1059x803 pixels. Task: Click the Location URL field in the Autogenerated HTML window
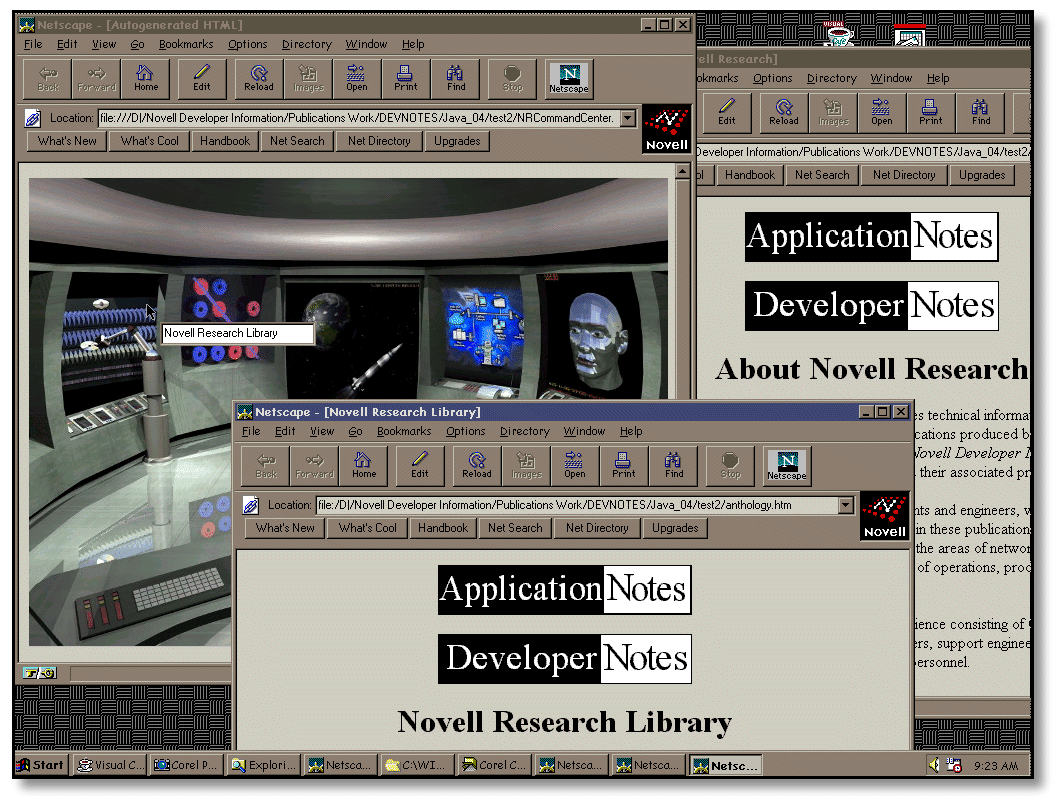358,118
